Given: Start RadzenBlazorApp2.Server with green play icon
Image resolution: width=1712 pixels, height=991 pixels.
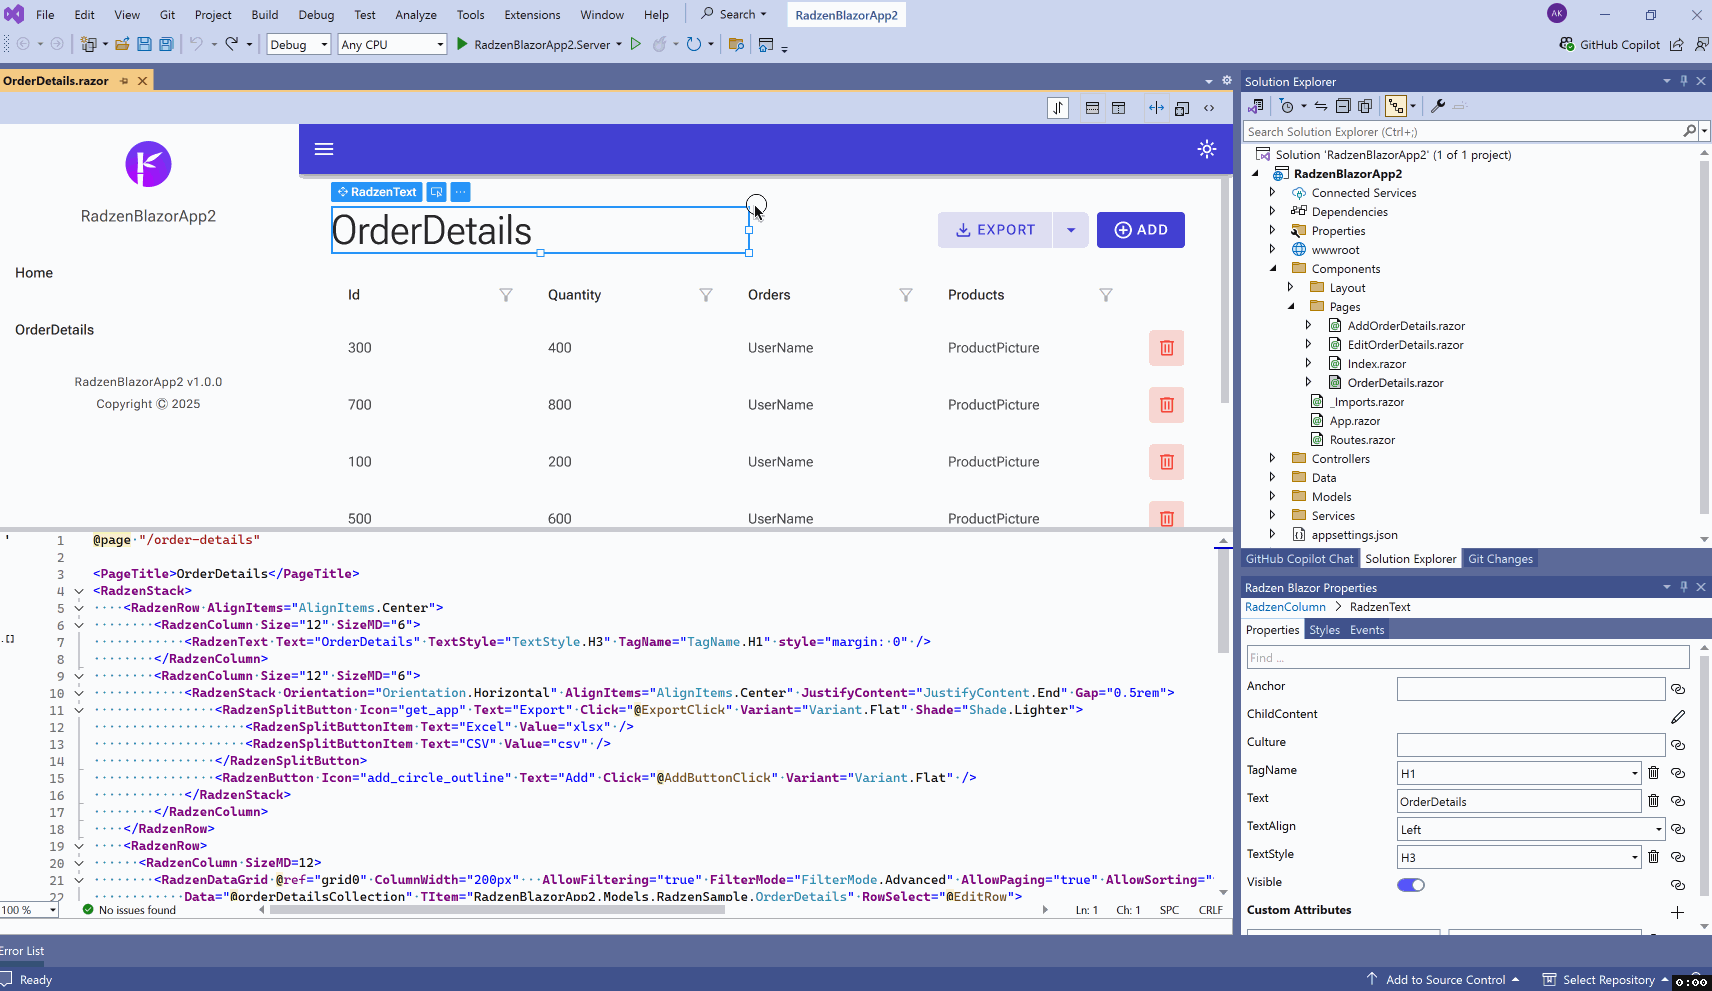Looking at the screenshot, I should click(462, 44).
